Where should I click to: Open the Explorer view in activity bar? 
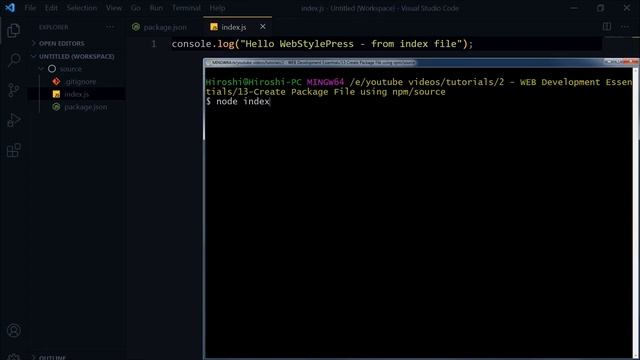pyautogui.click(x=13, y=31)
